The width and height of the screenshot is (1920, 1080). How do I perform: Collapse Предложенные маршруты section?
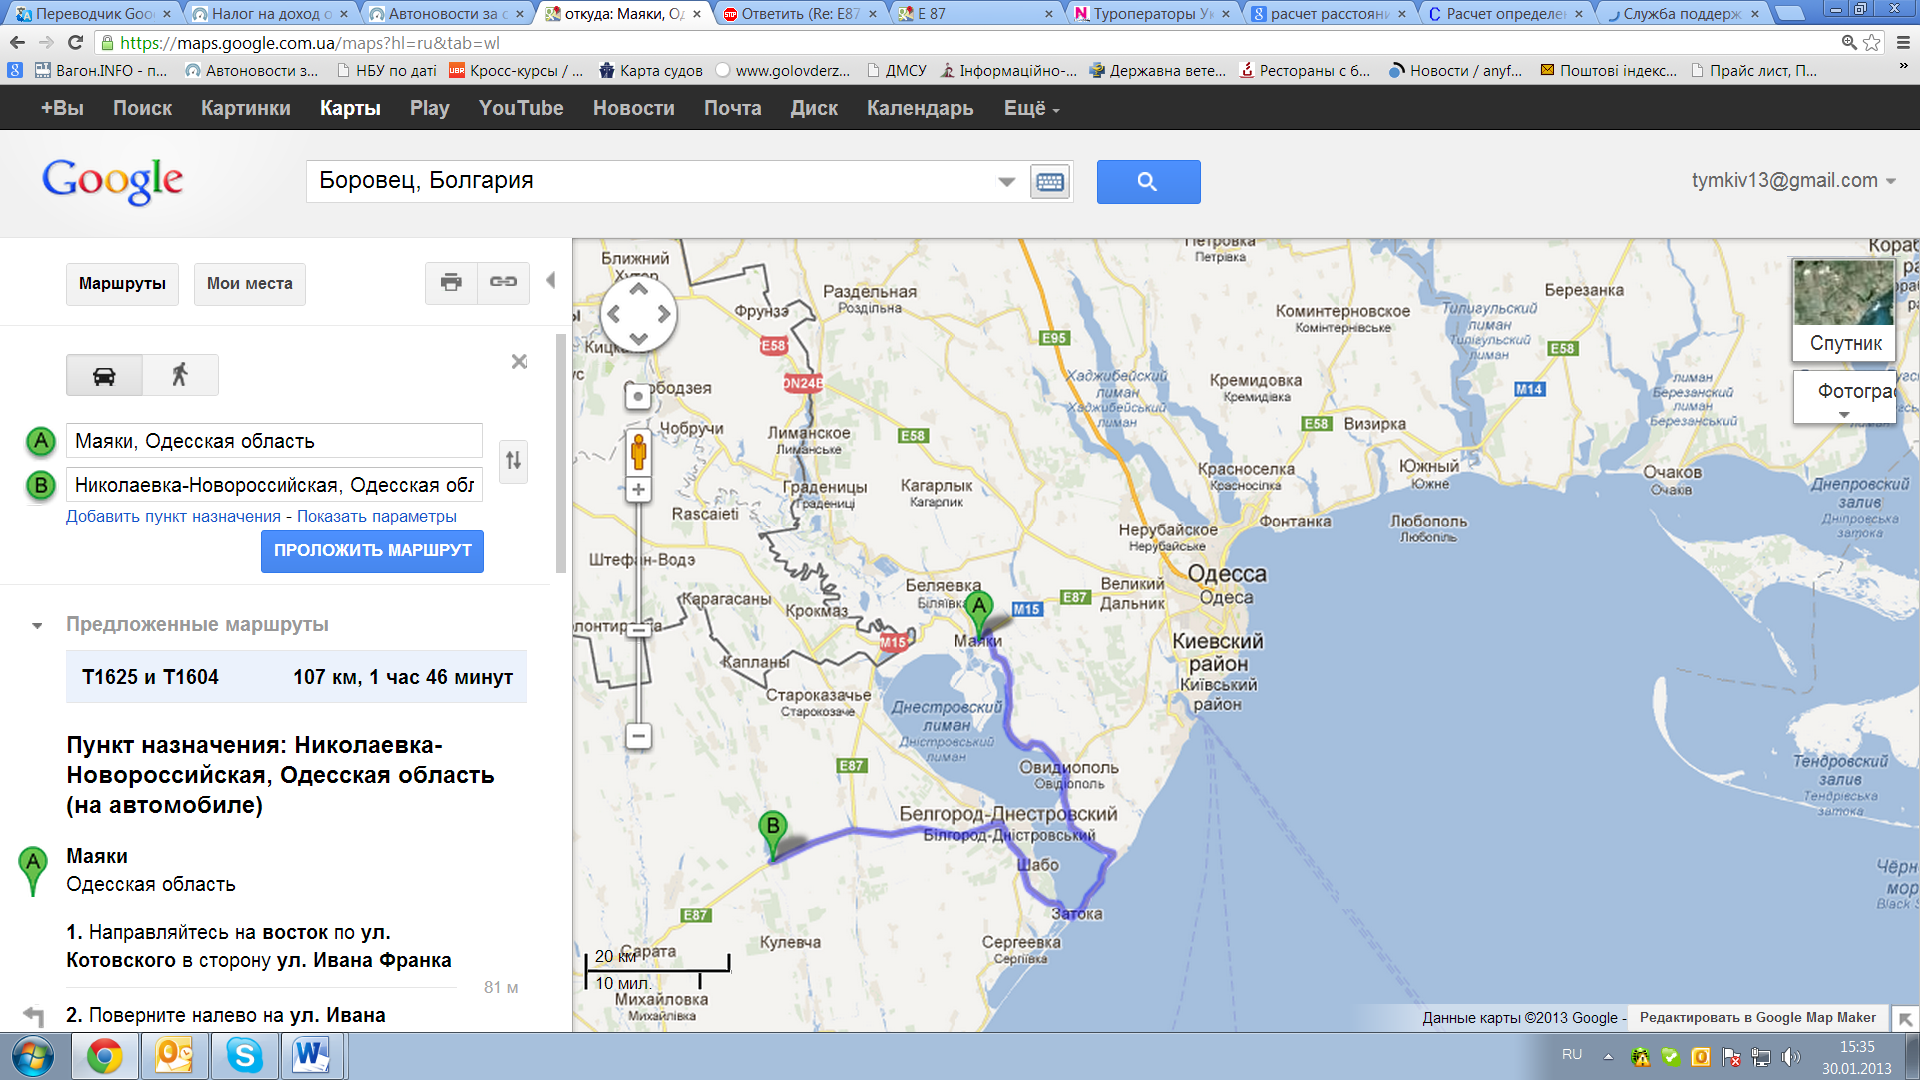coord(37,625)
